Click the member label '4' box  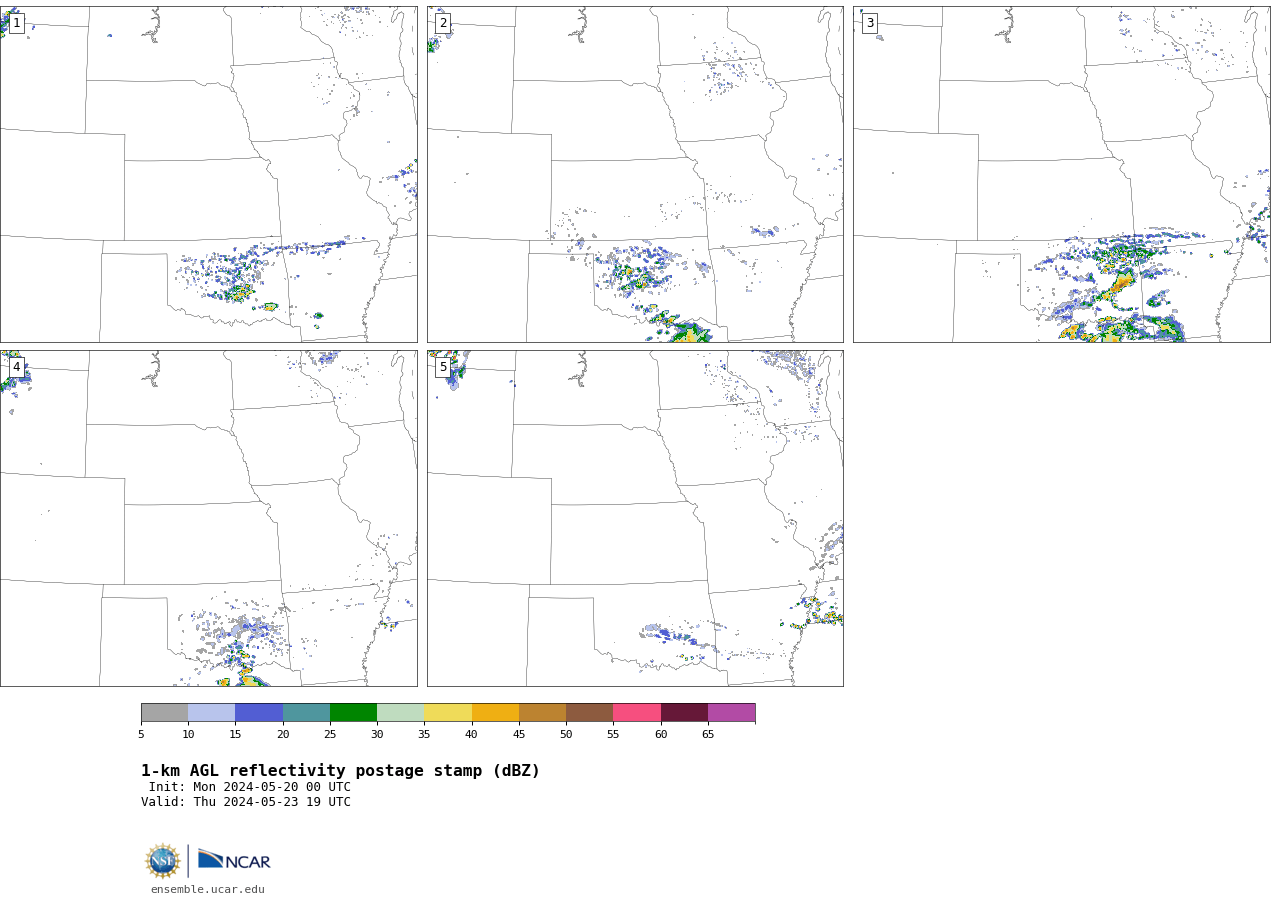[x=16, y=367]
